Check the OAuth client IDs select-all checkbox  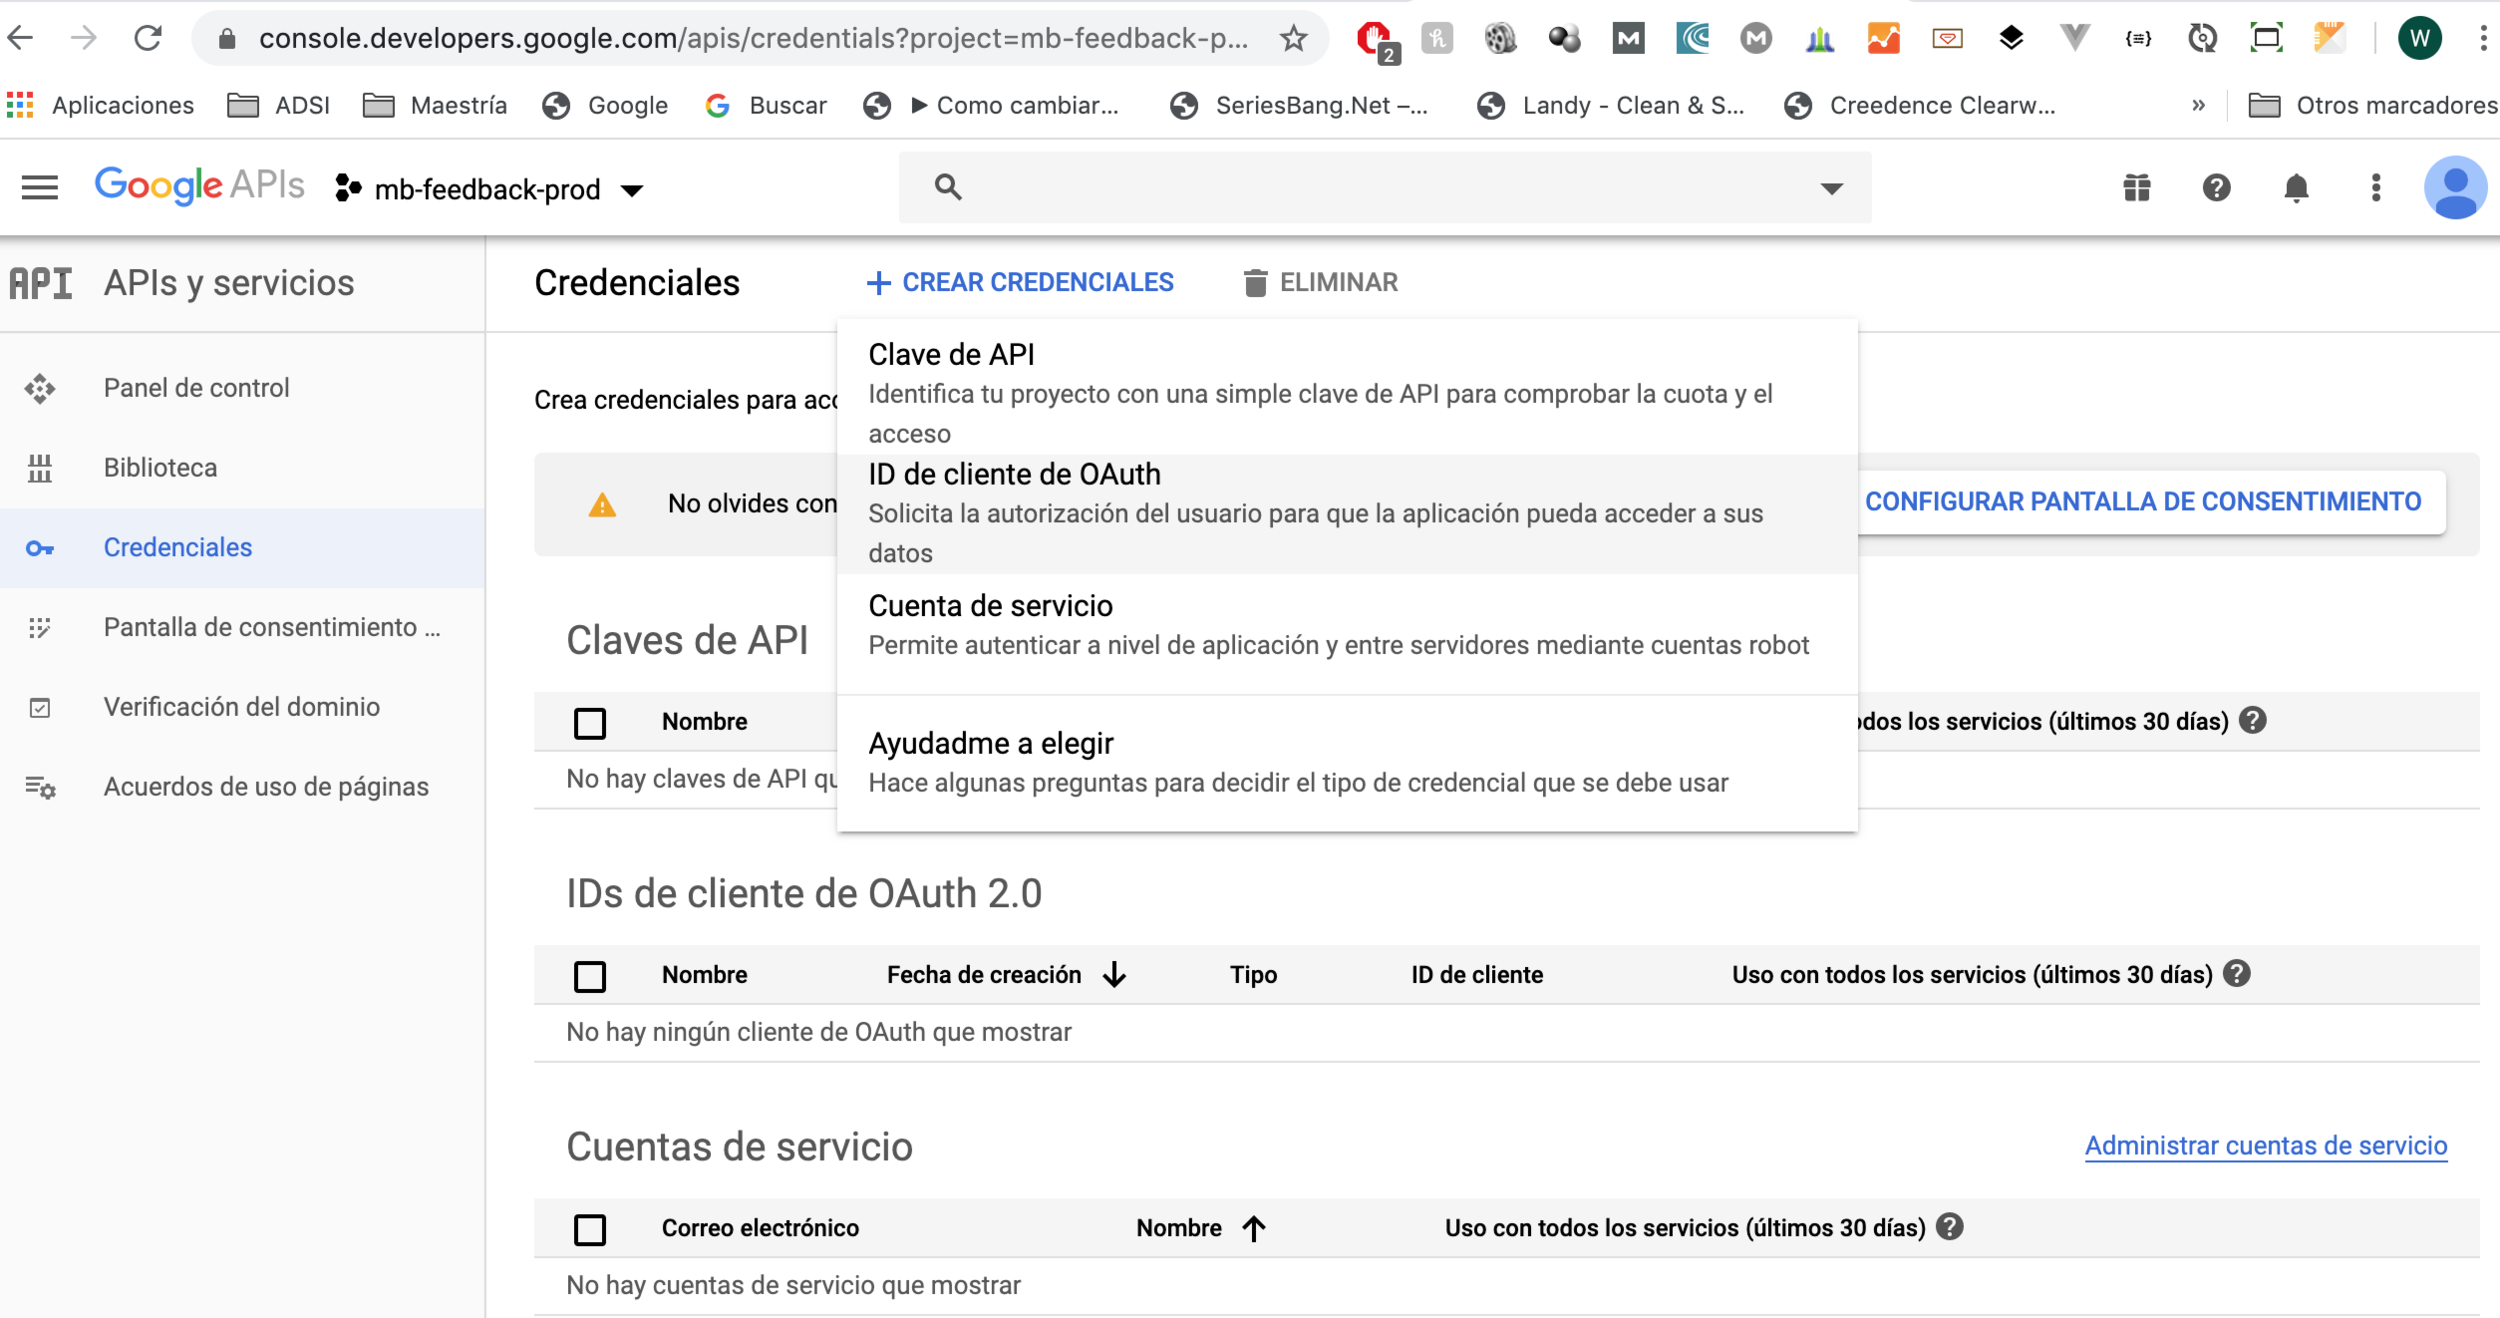point(590,975)
